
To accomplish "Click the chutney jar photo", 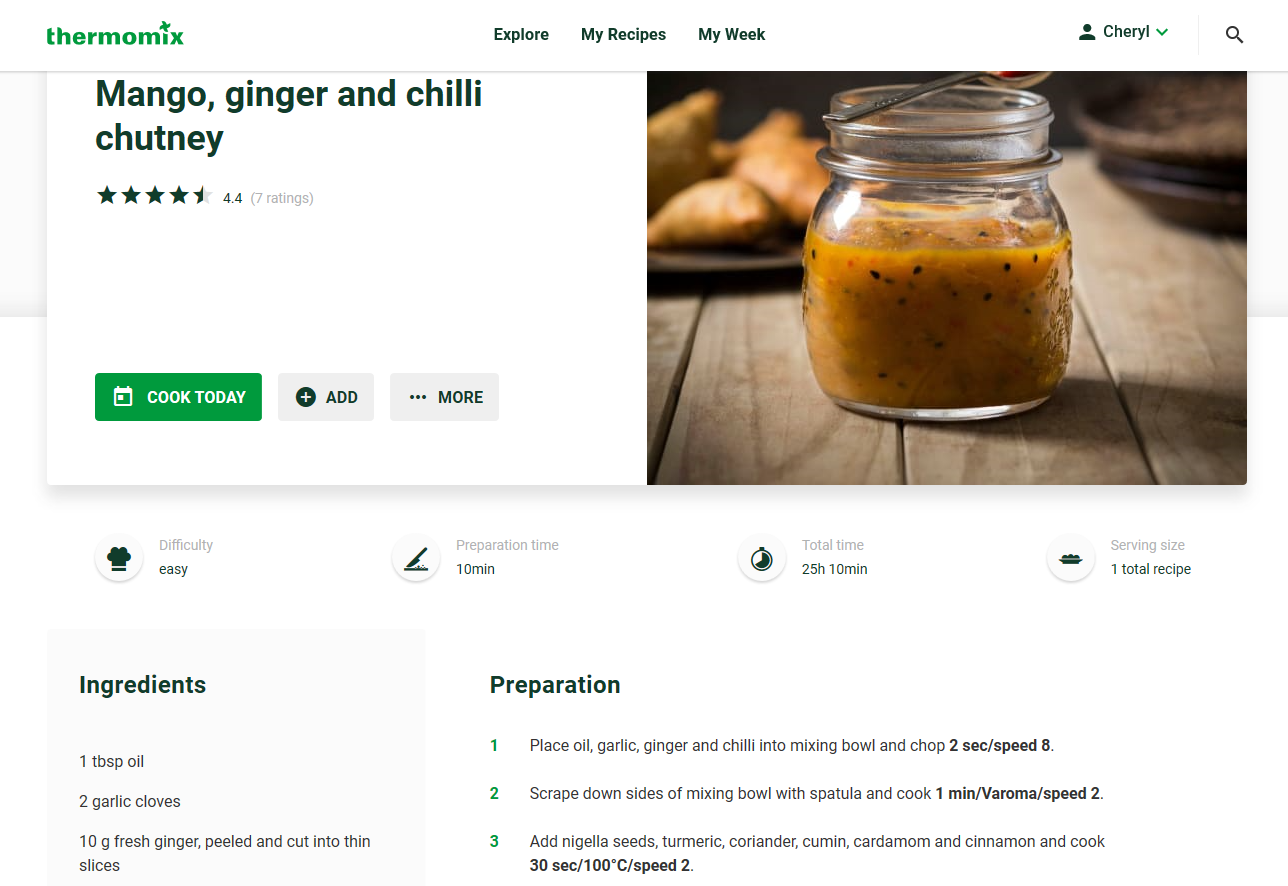I will pyautogui.click(x=947, y=278).
